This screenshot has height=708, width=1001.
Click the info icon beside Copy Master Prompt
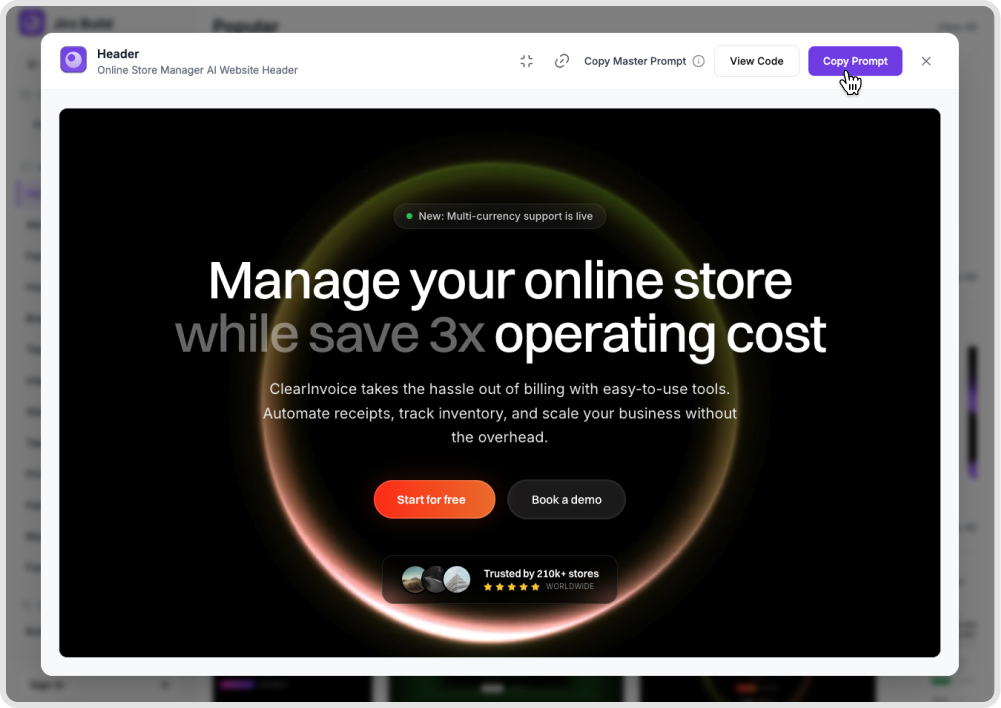tap(699, 61)
